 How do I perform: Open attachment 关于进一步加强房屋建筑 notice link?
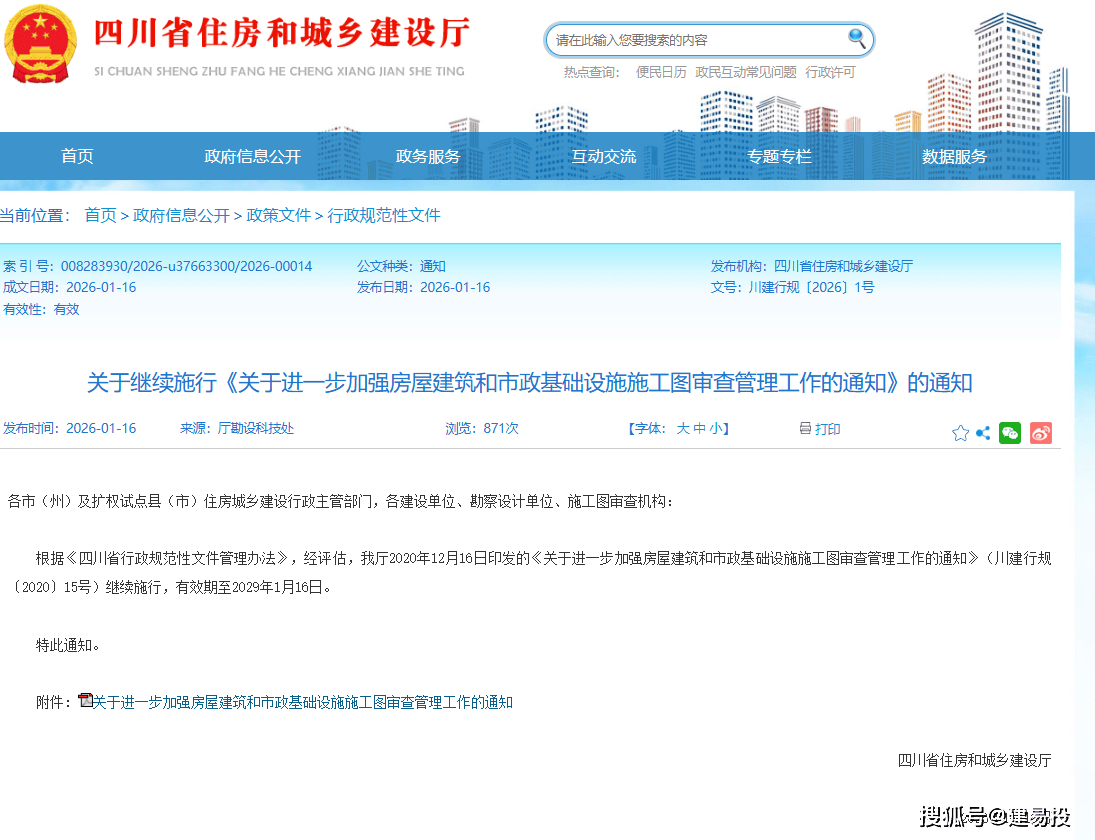coord(302,702)
